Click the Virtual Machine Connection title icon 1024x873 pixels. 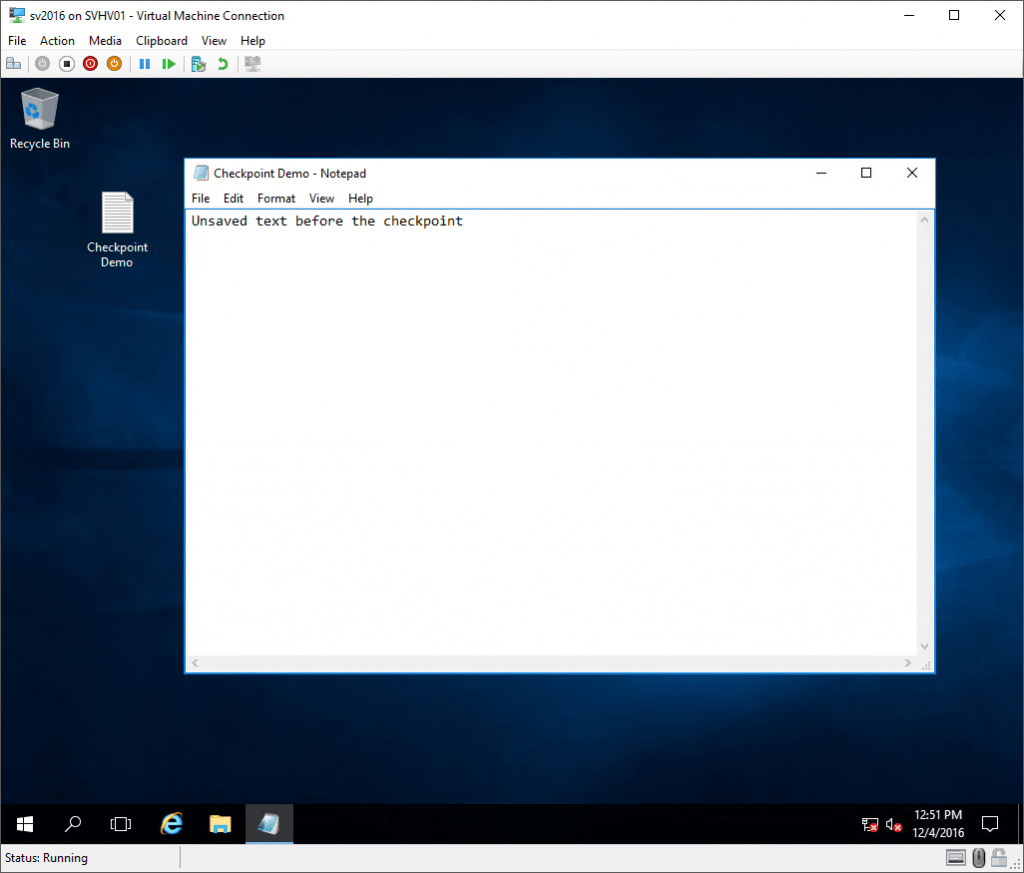point(16,15)
